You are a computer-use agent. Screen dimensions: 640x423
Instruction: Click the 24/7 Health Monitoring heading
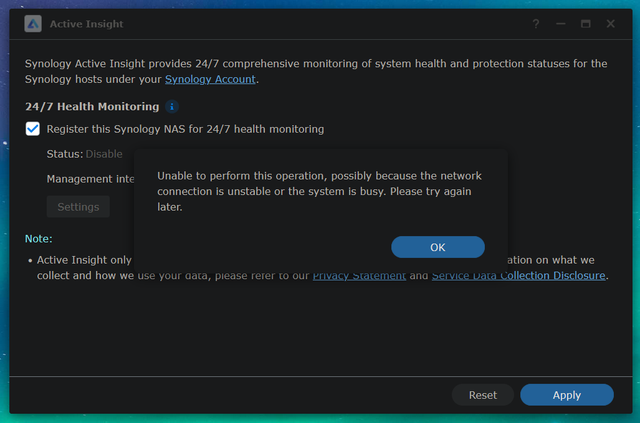(92, 107)
